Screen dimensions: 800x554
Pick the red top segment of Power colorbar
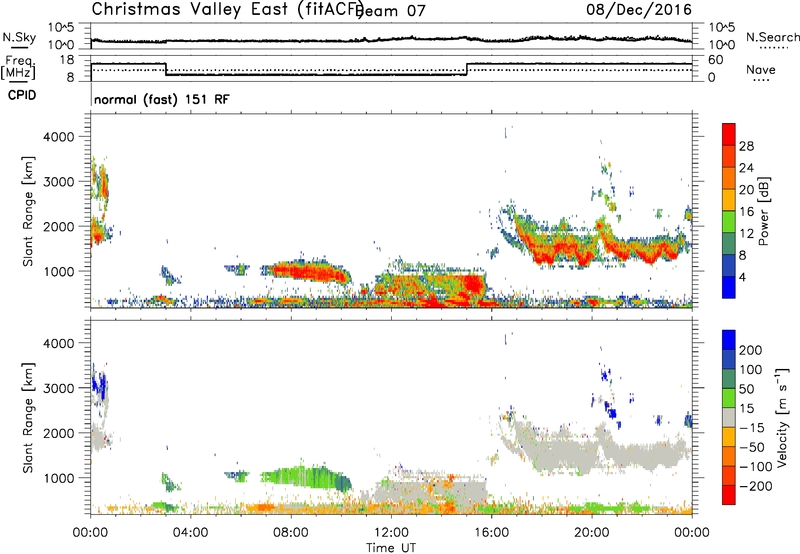coord(729,134)
